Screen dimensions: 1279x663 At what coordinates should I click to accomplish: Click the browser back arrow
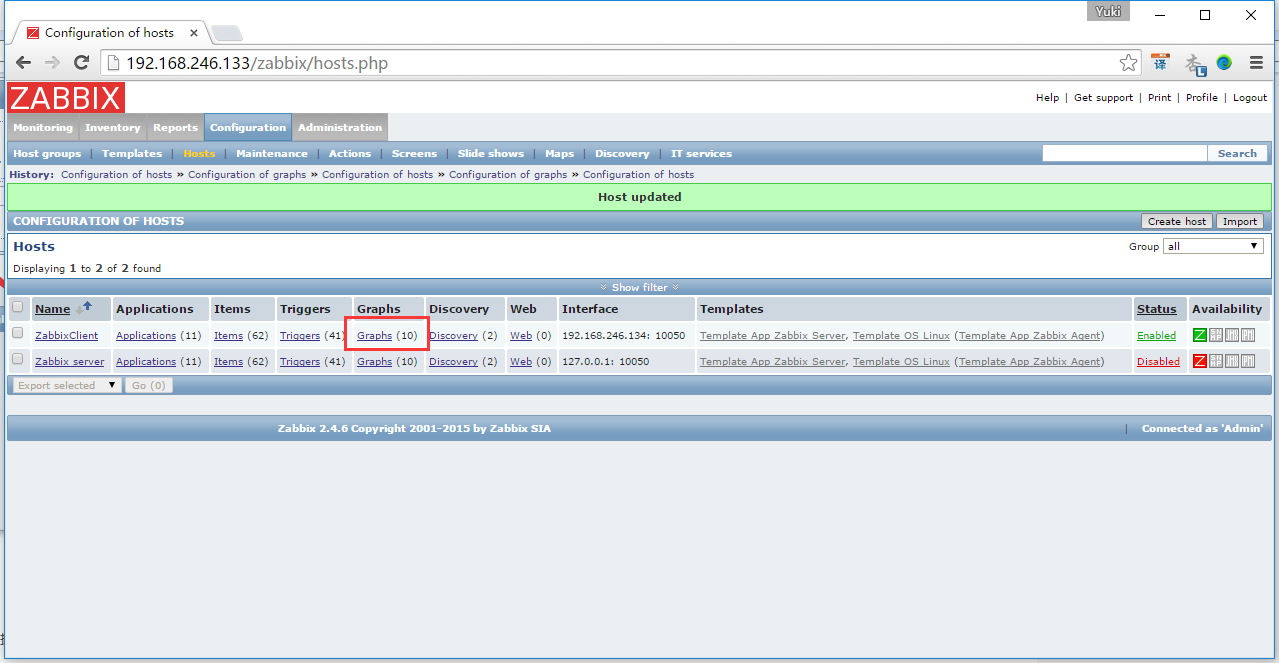pyautogui.click(x=23, y=63)
